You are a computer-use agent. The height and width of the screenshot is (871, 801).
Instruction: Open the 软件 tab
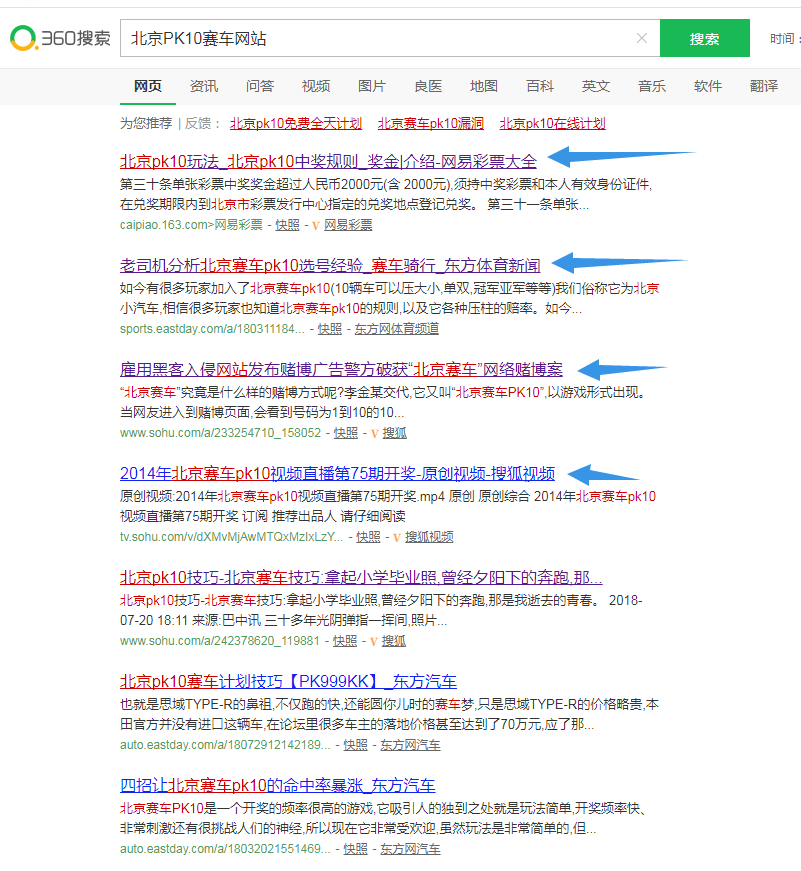pyautogui.click(x=708, y=86)
